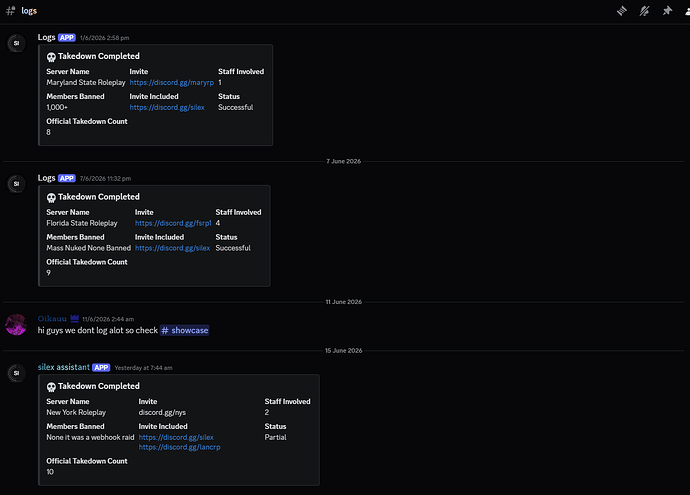Click the APP badge beside silex assistant

point(101,367)
